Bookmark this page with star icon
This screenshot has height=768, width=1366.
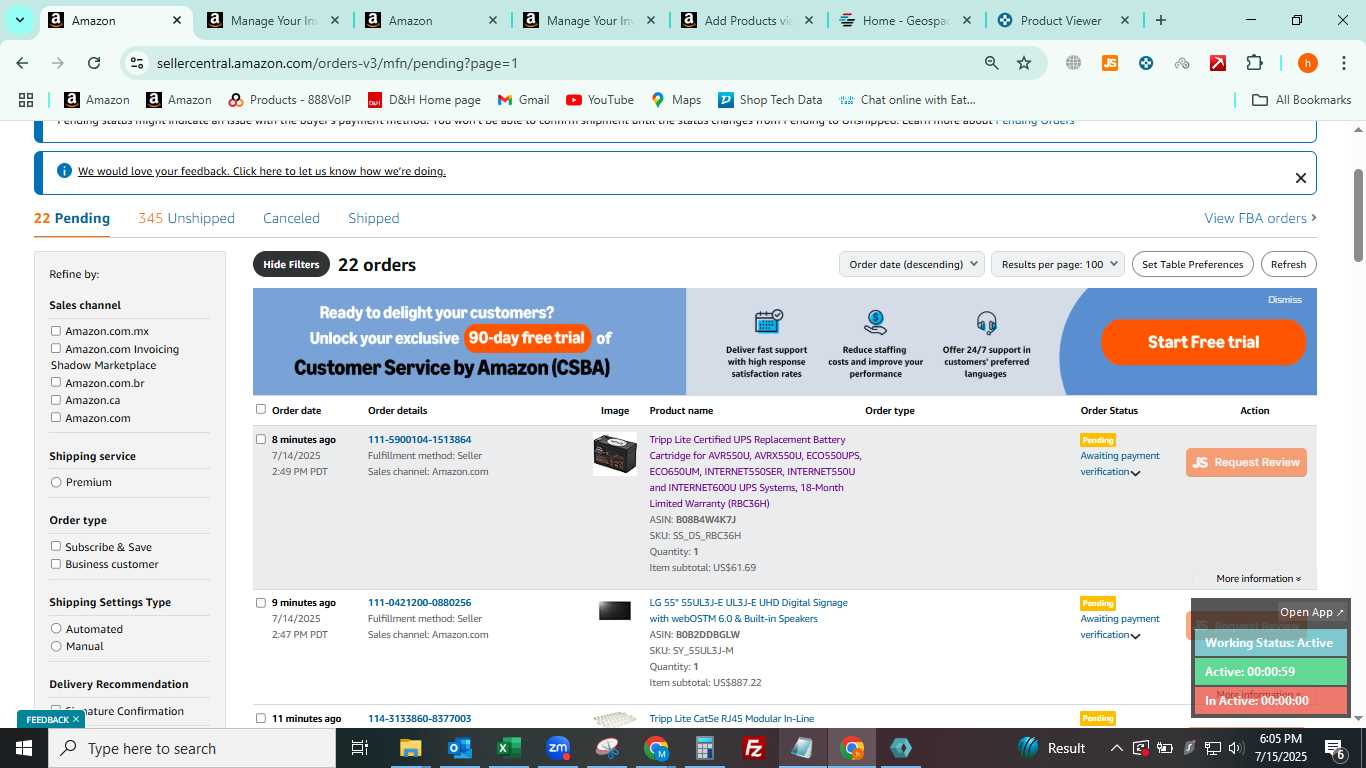[x=1024, y=63]
